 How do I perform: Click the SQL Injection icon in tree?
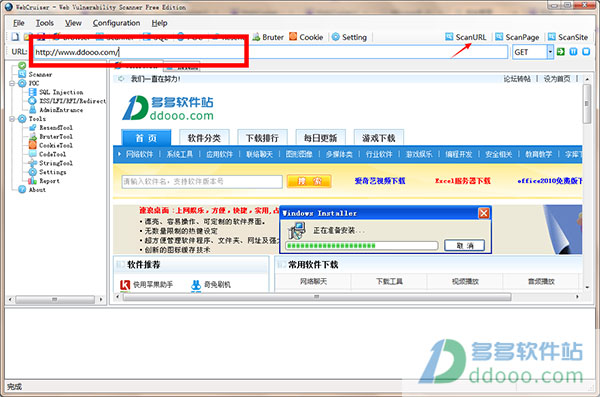tap(33, 92)
